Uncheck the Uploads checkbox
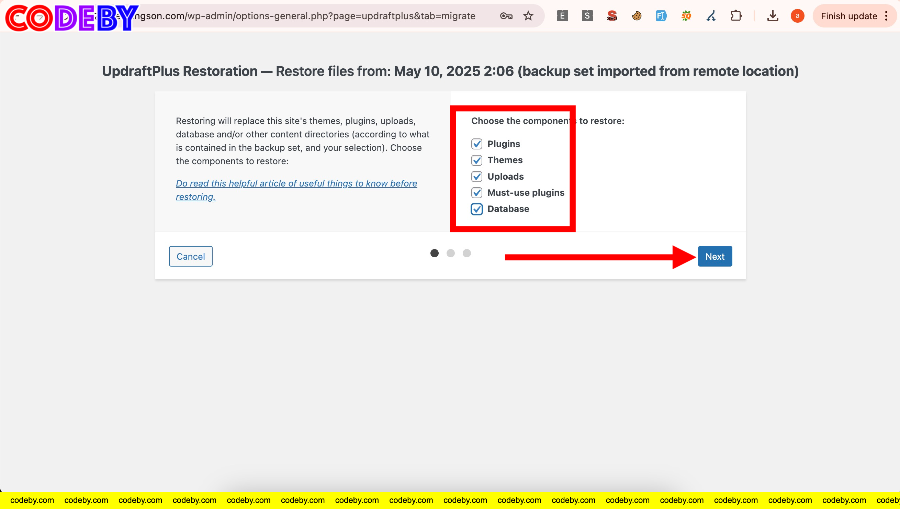This screenshot has height=509, width=900. click(x=476, y=176)
